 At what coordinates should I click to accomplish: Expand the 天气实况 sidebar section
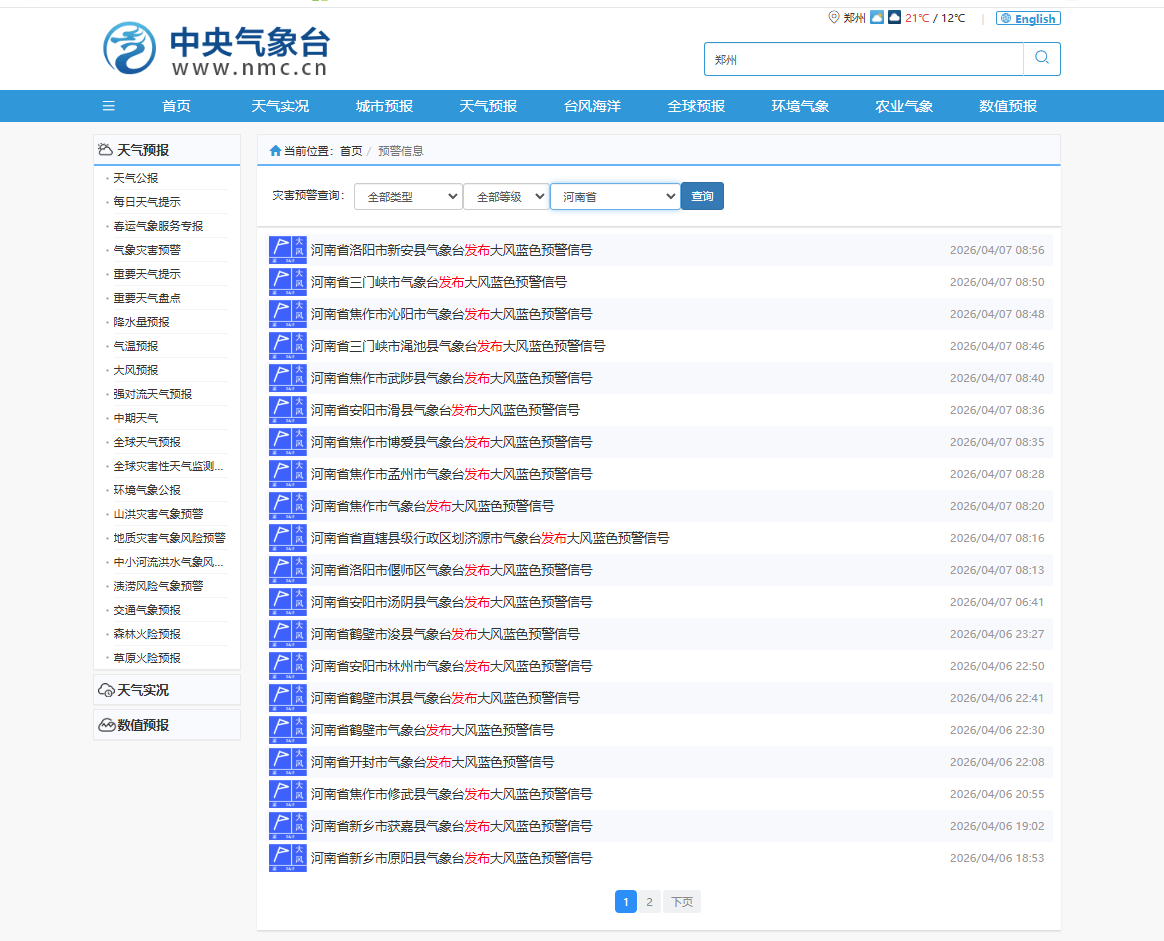143,690
